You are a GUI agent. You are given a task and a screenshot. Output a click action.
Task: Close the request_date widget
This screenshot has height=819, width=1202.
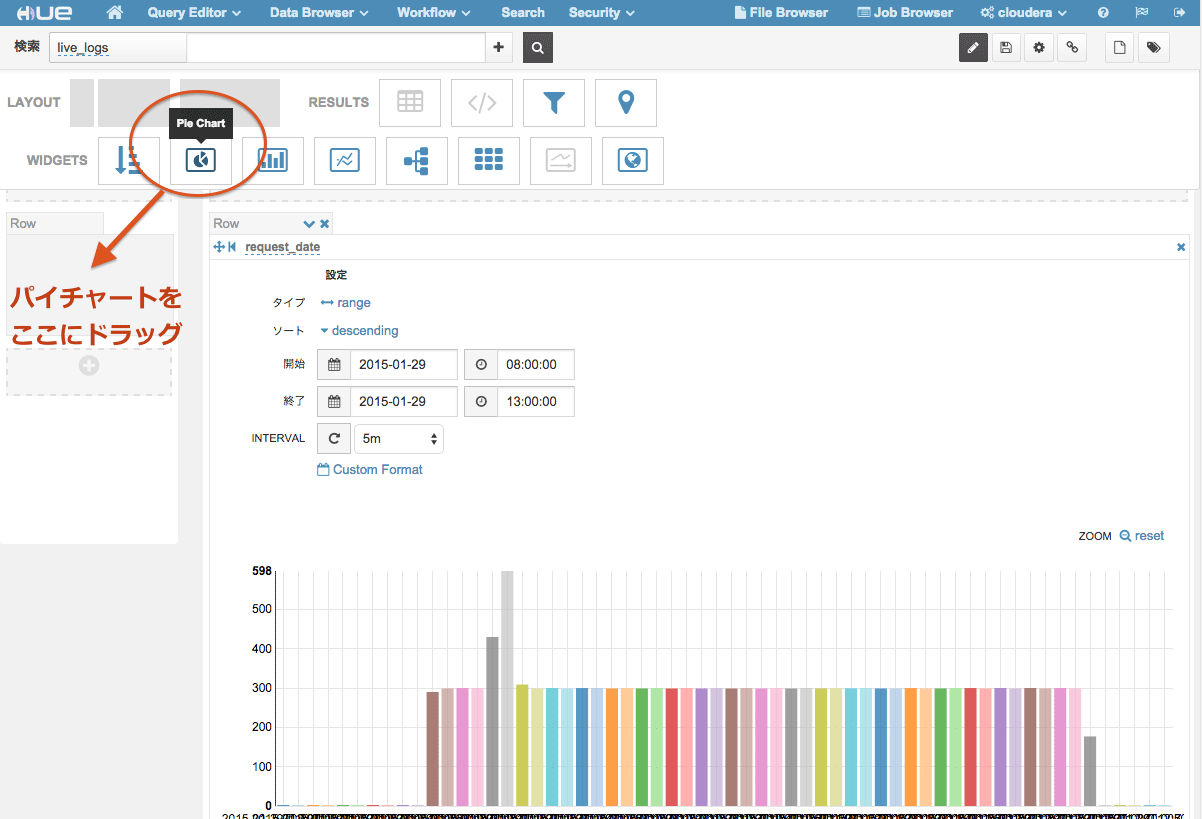(x=1181, y=247)
